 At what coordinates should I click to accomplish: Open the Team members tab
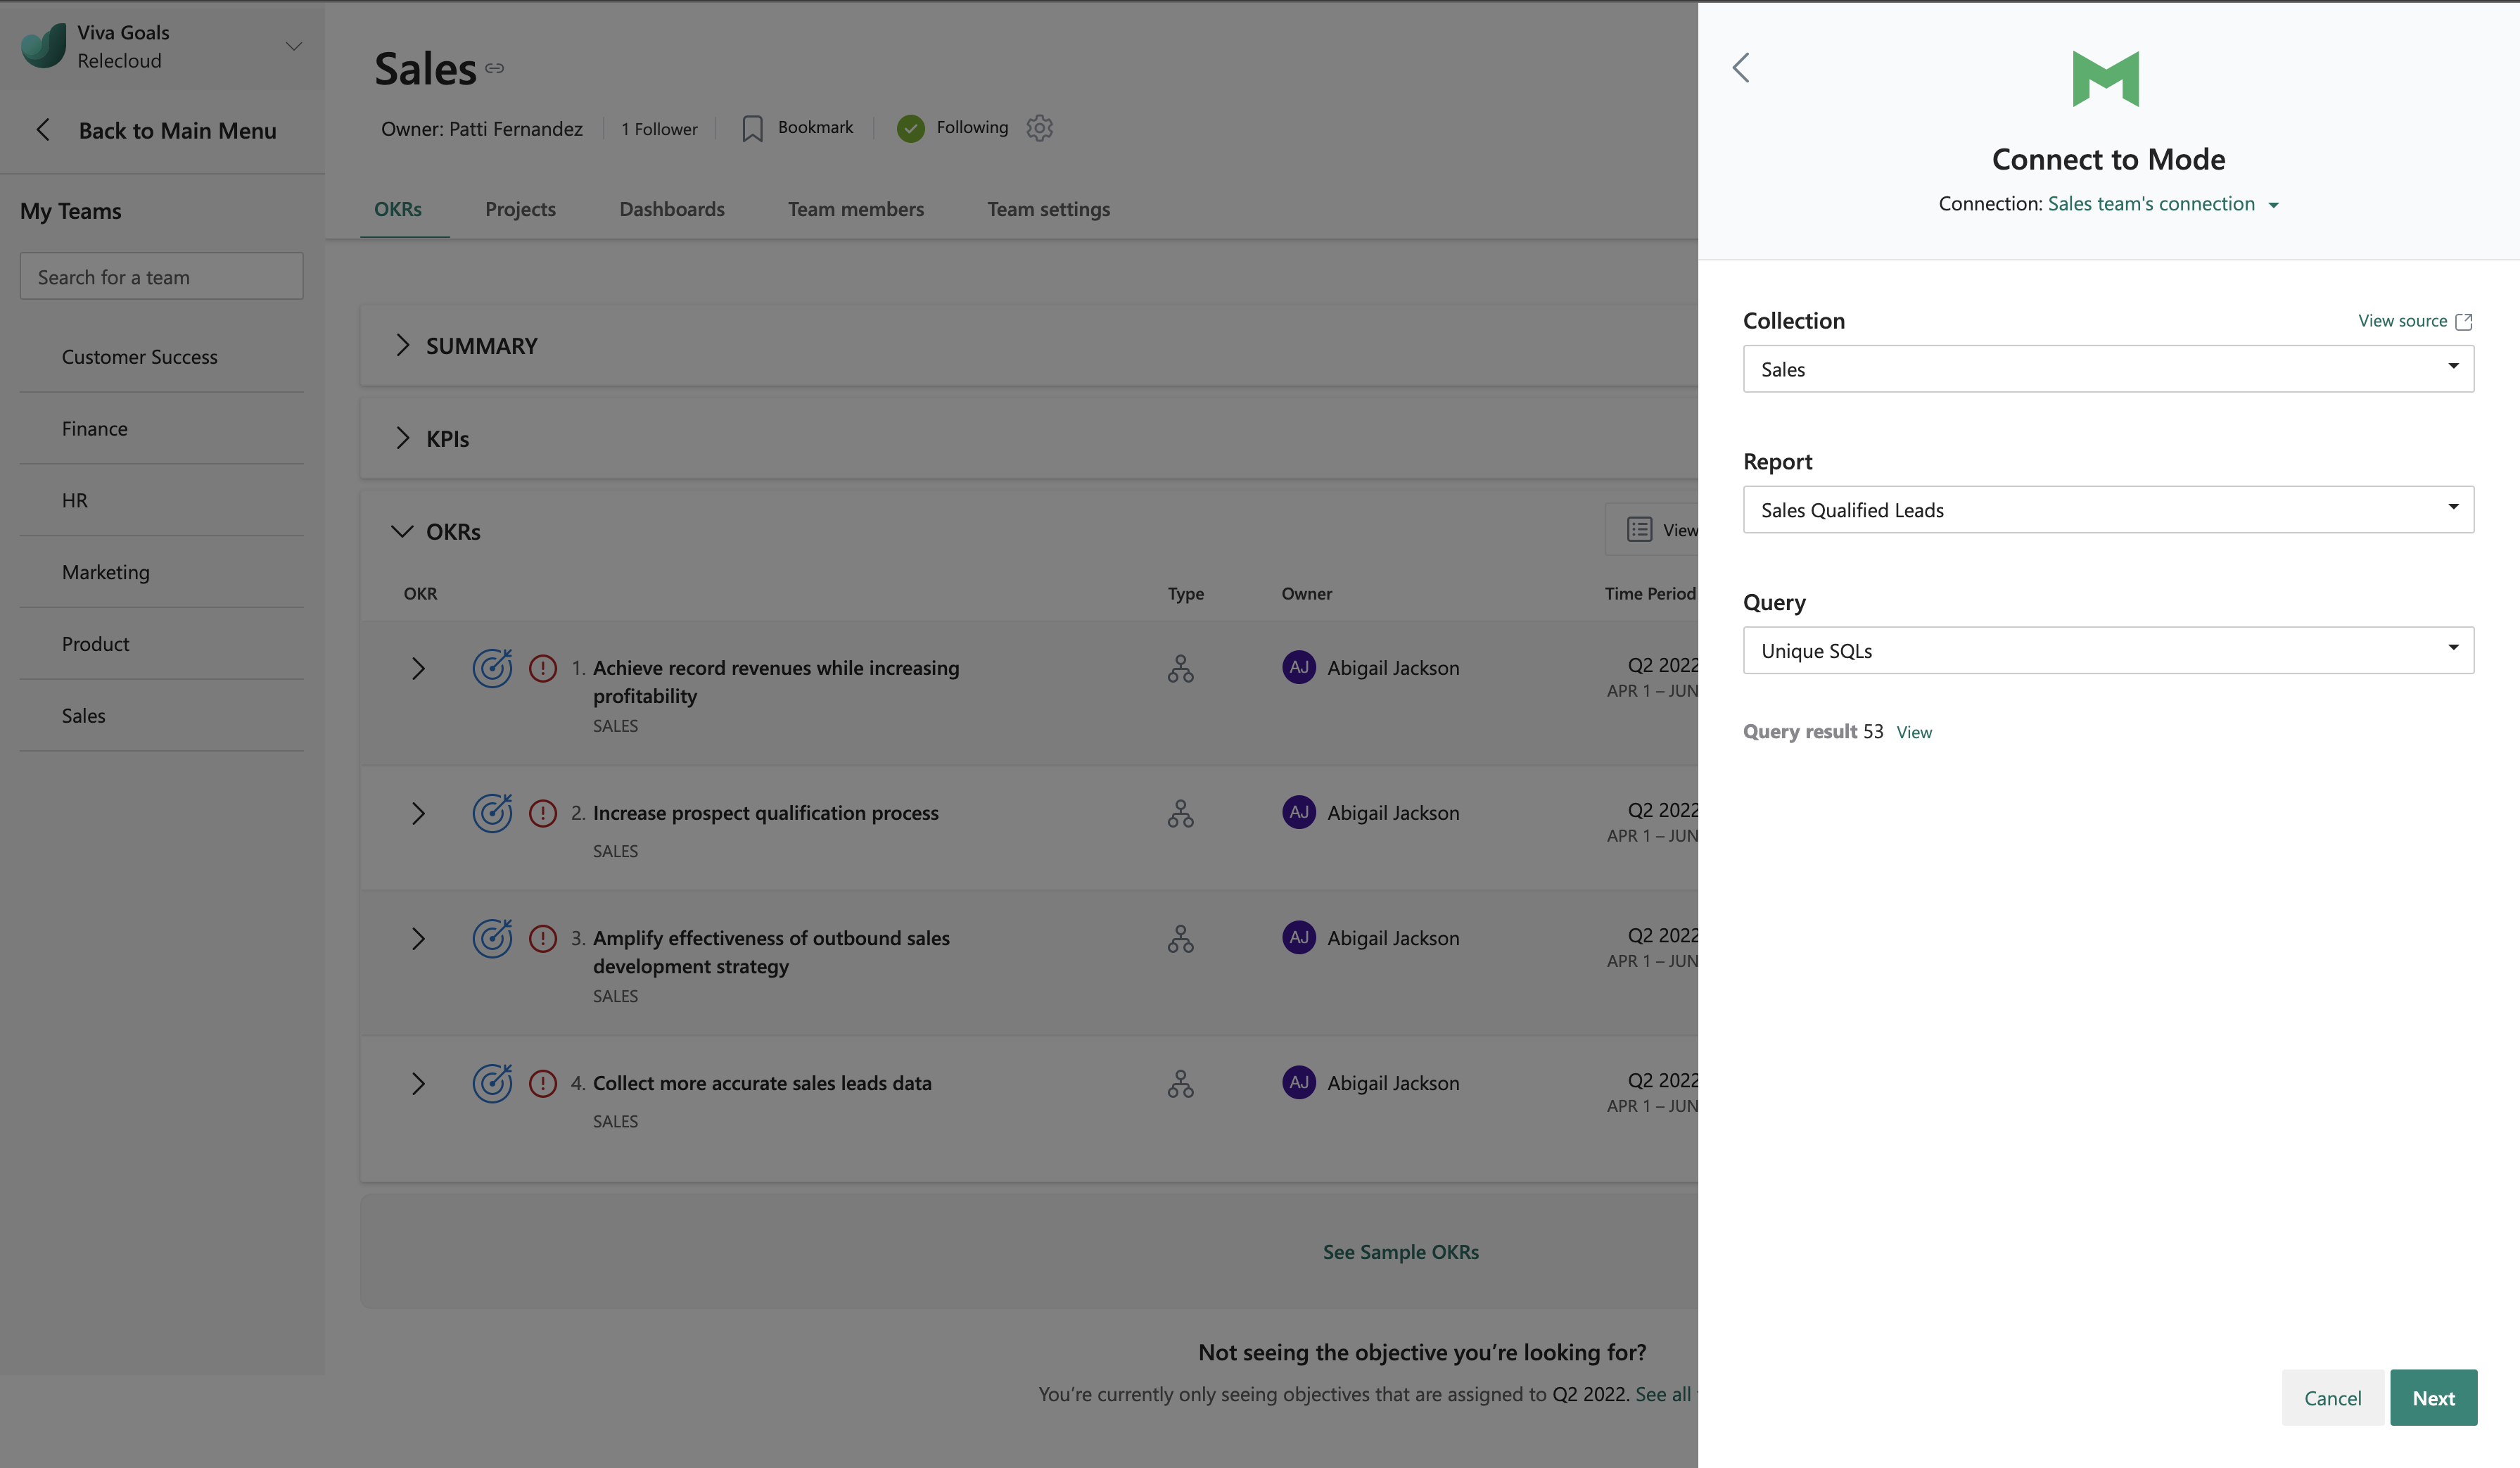(855, 209)
